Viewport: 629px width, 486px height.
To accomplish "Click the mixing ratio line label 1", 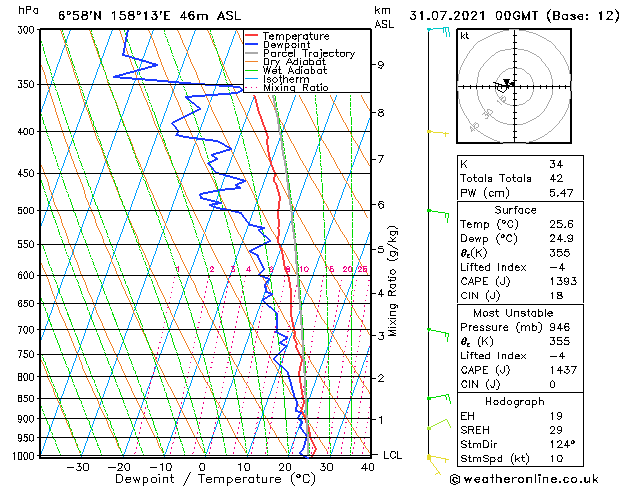I will 177,269.
